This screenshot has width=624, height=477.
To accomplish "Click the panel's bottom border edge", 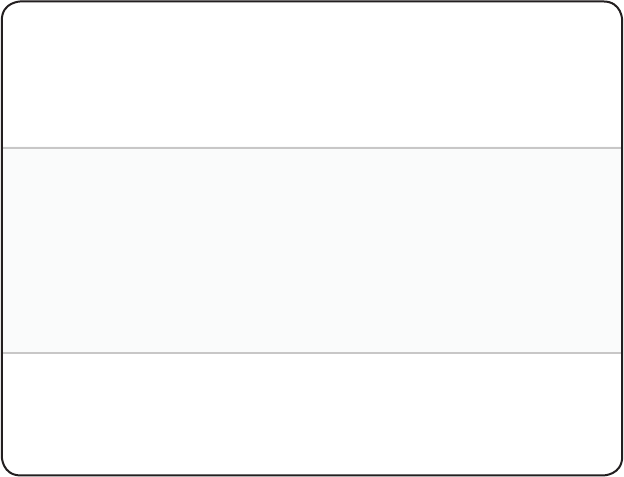I will (312, 474).
